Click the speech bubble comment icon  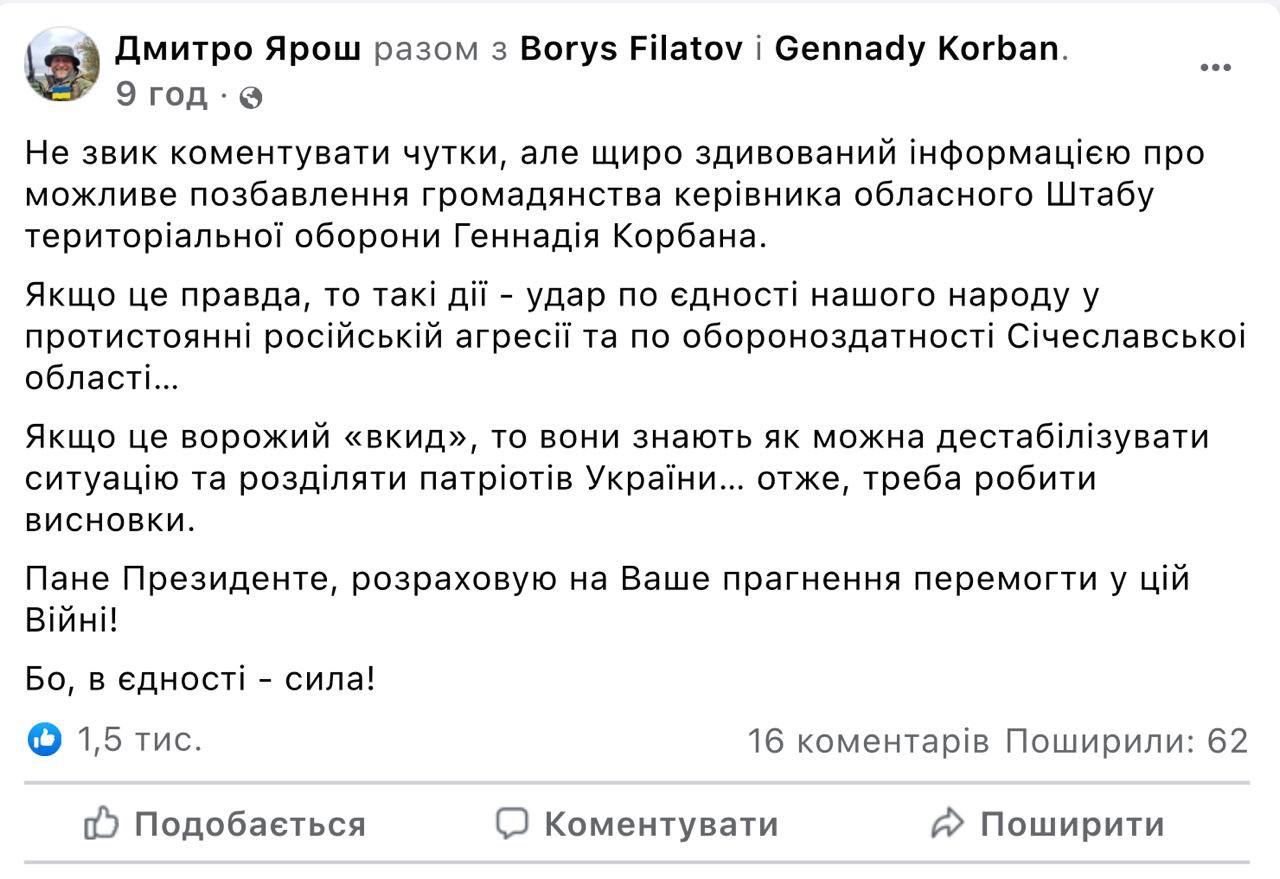(x=512, y=823)
